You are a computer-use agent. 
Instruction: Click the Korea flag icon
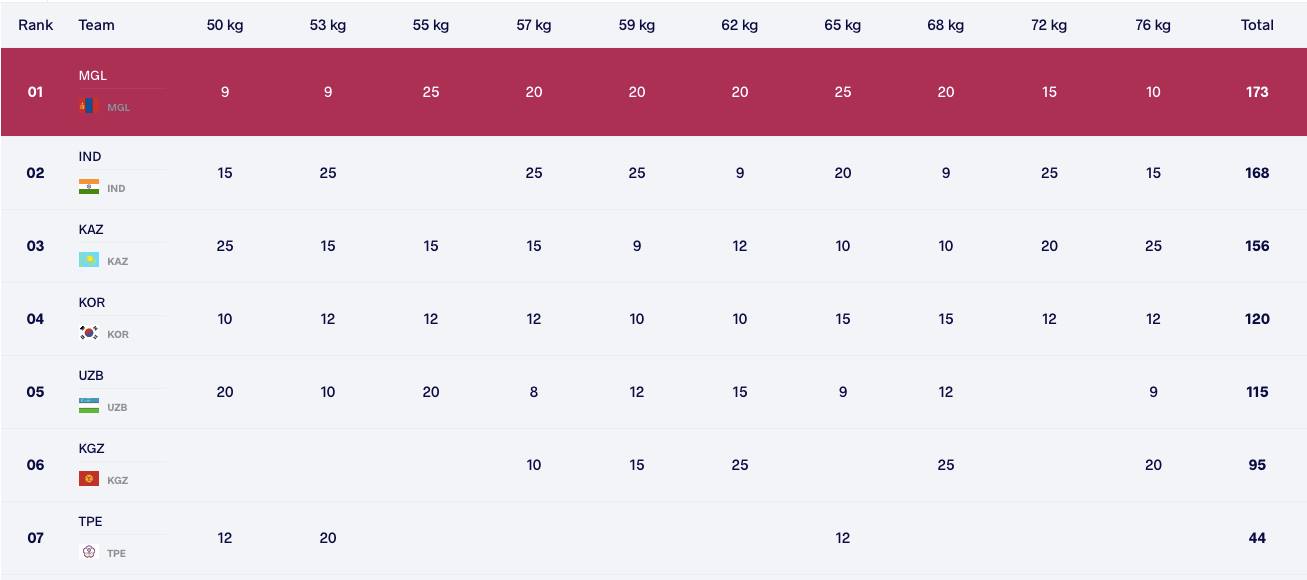point(88,333)
